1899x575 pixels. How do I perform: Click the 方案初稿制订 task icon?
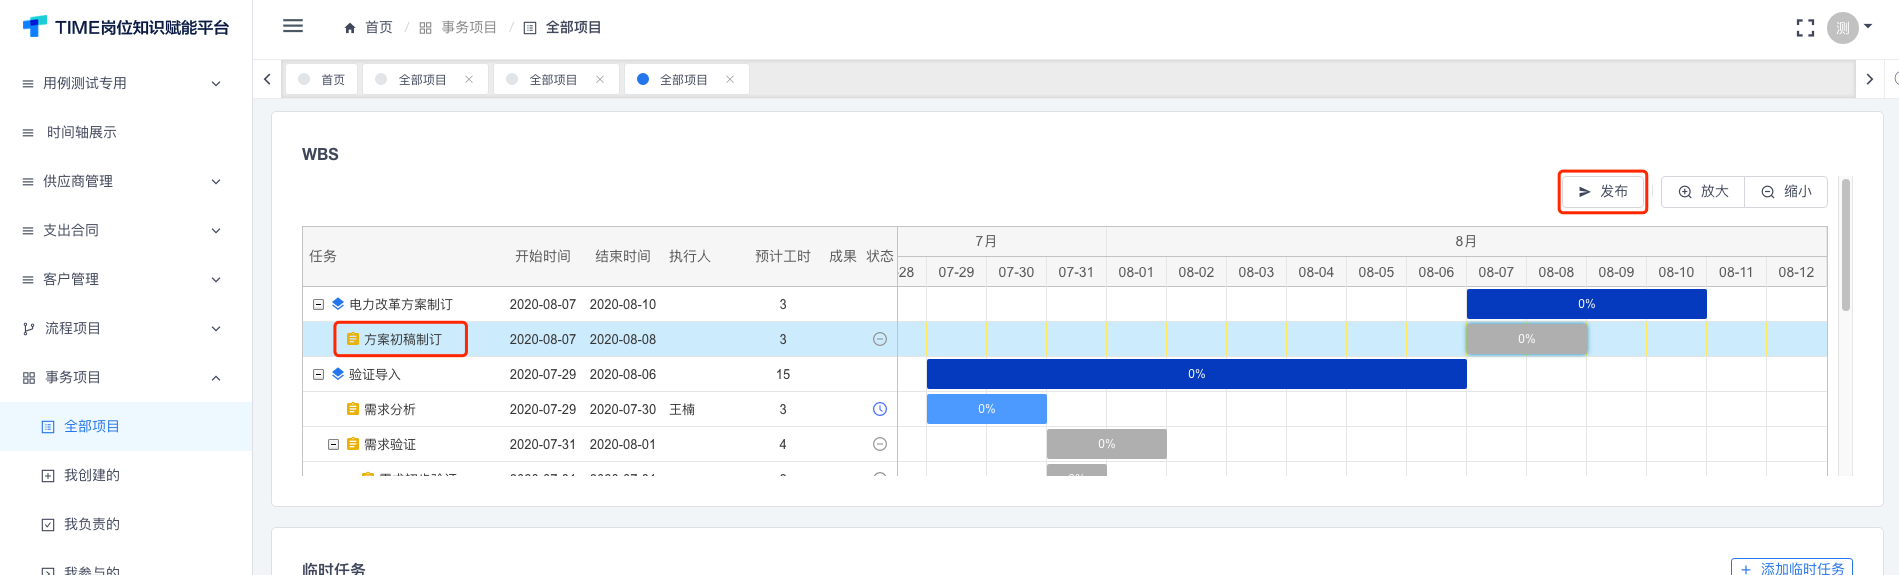pos(353,339)
